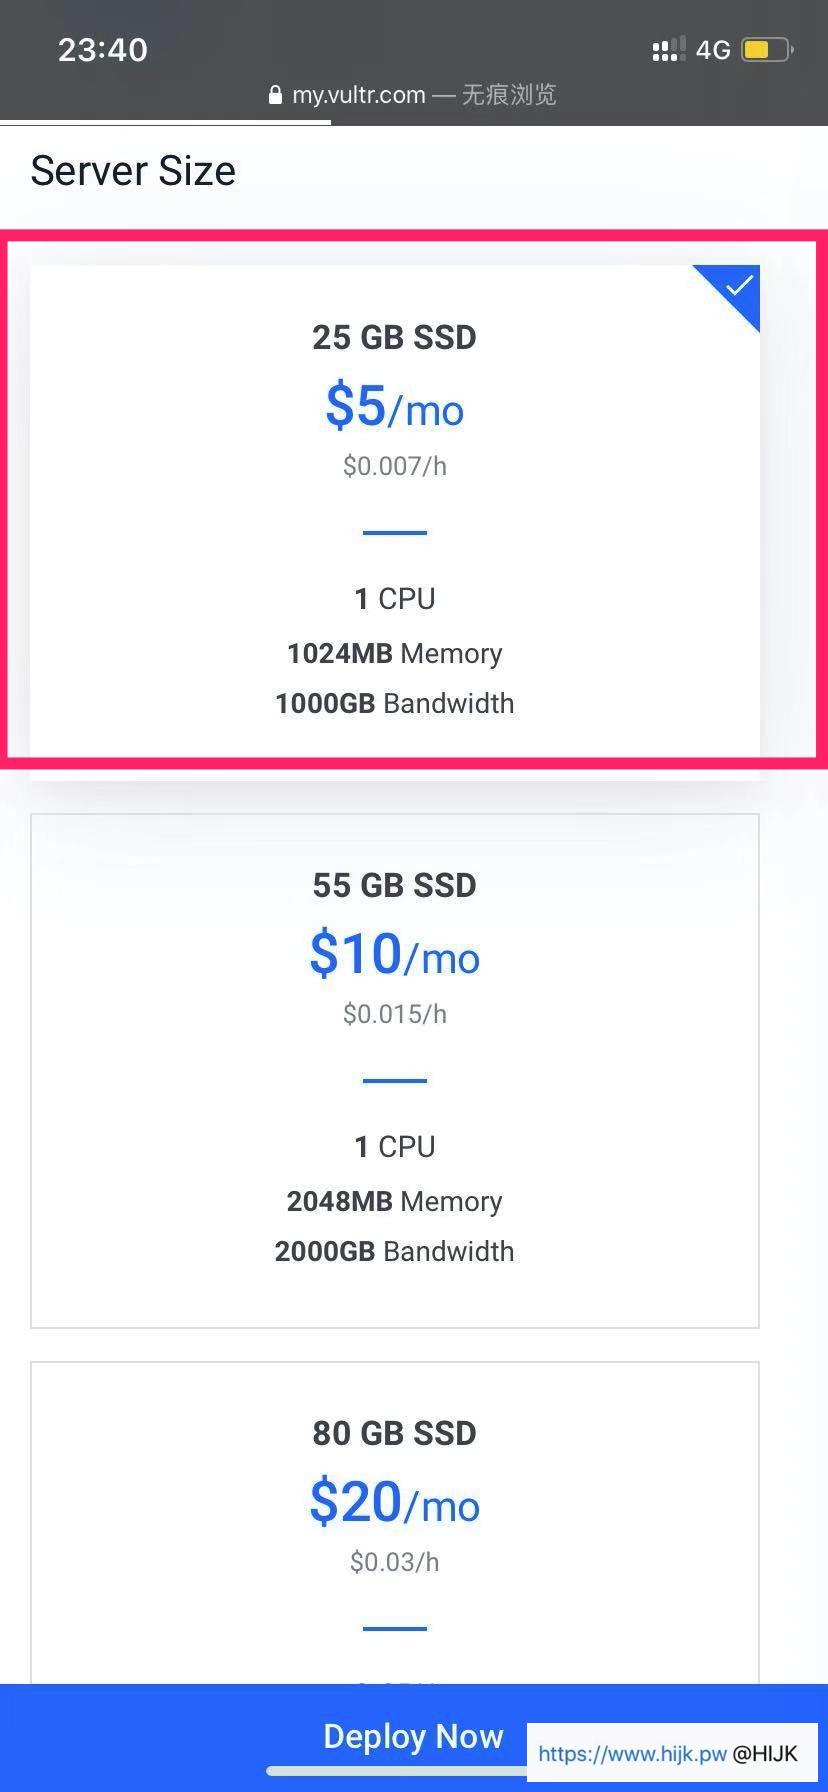Click the page loading progress bar
828x1792 pixels.
165,123
